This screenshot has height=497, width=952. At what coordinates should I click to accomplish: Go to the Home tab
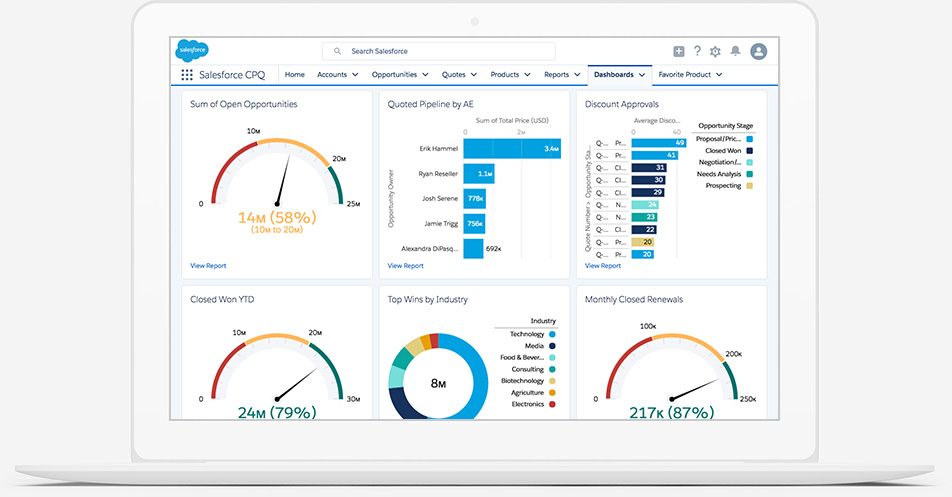pyautogui.click(x=294, y=75)
